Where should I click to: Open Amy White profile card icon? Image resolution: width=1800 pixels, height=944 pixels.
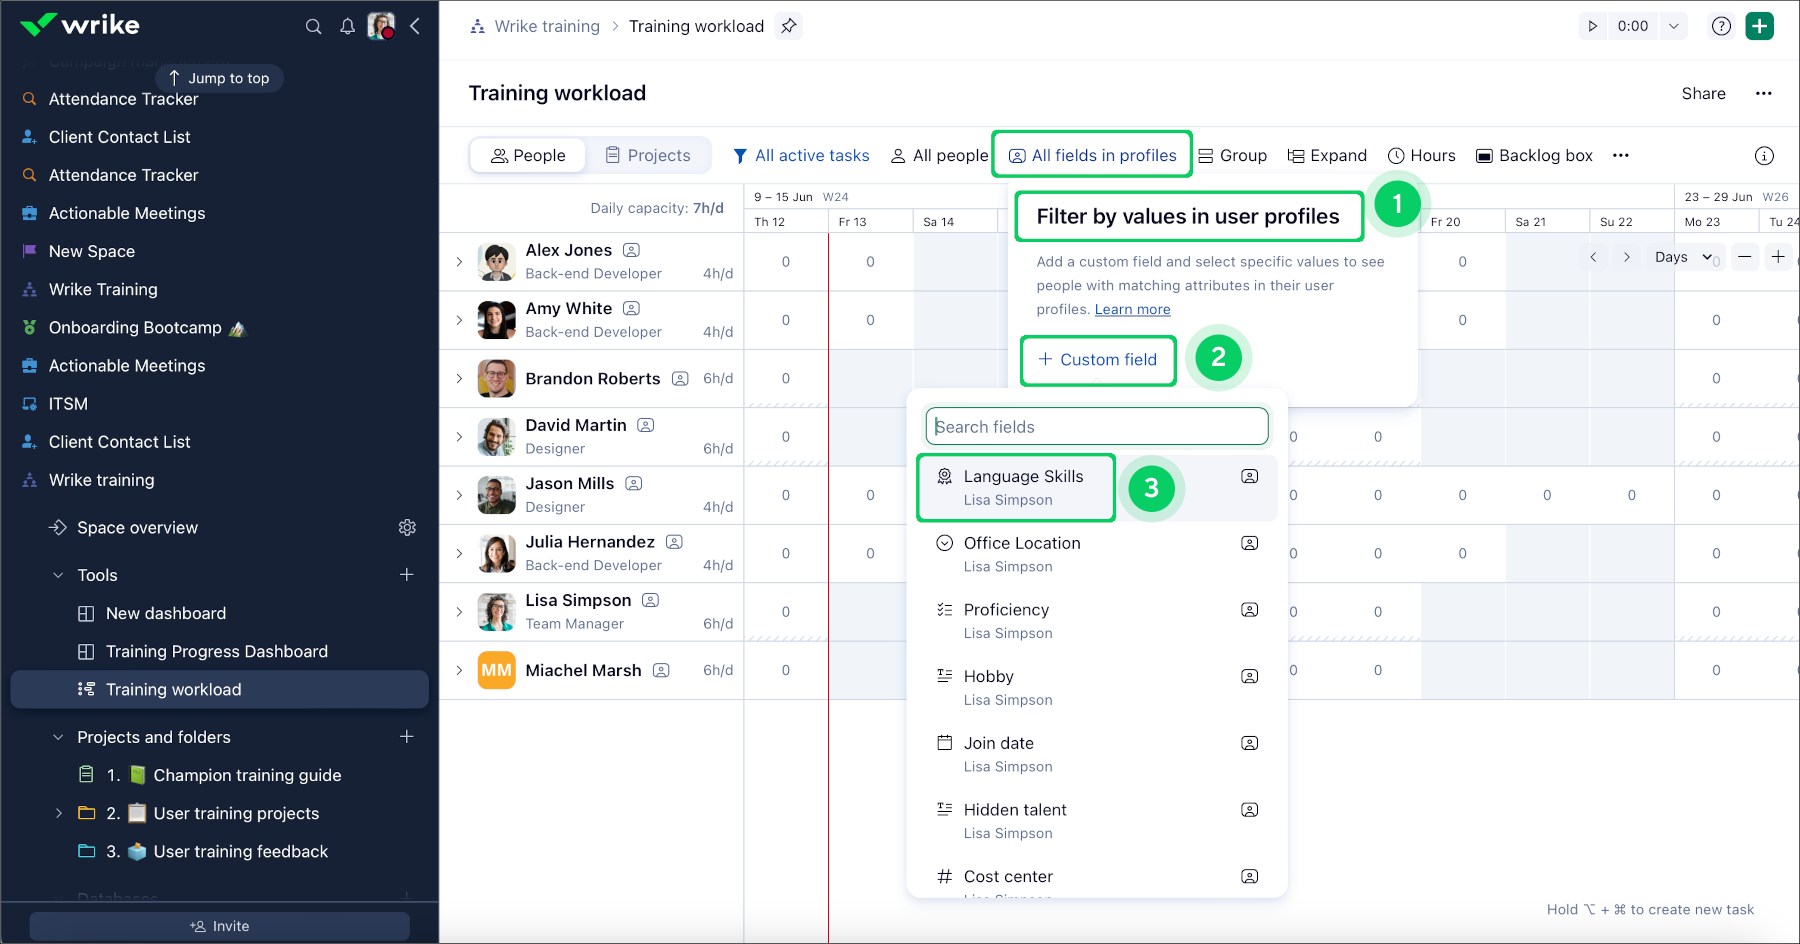631,308
